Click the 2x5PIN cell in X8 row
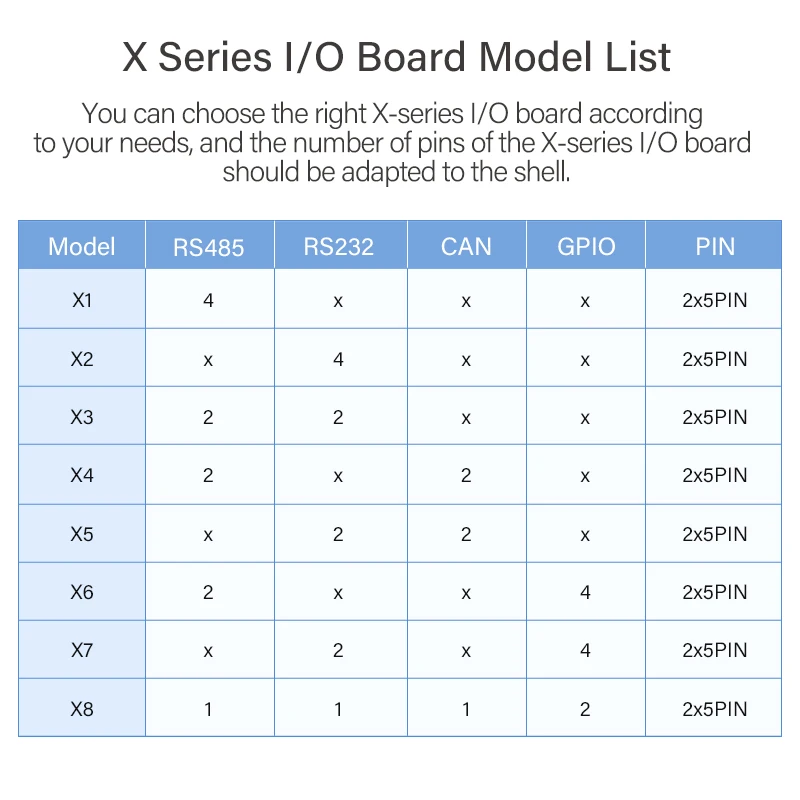The width and height of the screenshot is (800, 800). click(714, 709)
